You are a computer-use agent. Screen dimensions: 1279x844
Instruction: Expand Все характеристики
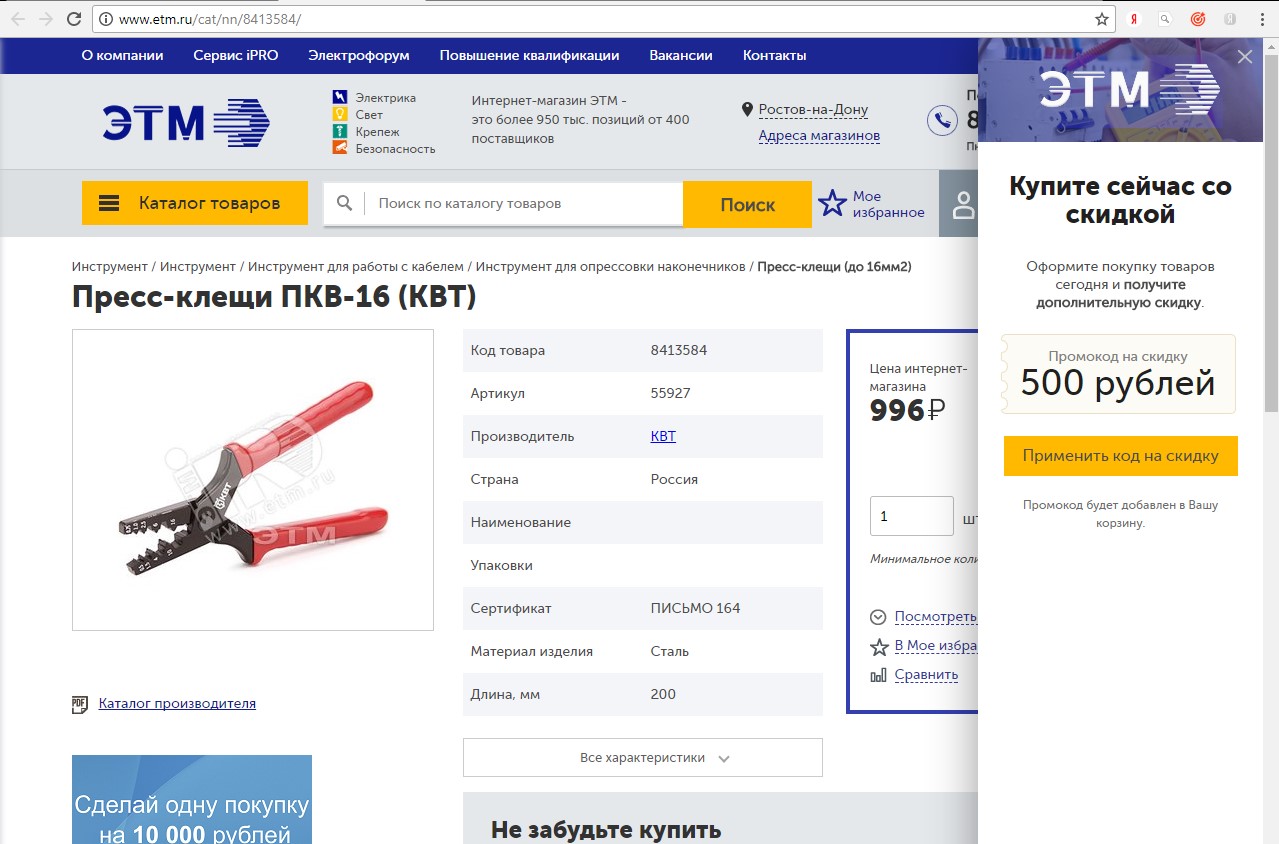click(x=643, y=758)
